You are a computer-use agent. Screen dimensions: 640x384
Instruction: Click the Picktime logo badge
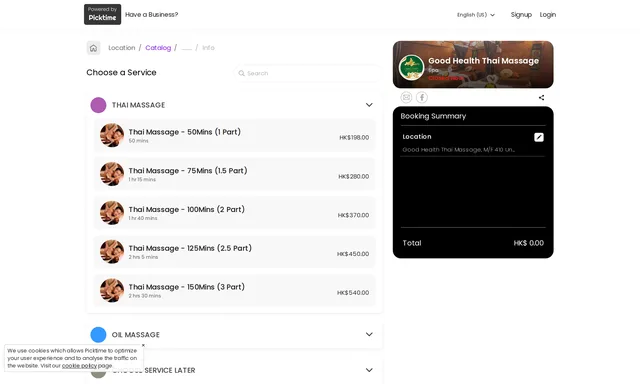tap(102, 14)
